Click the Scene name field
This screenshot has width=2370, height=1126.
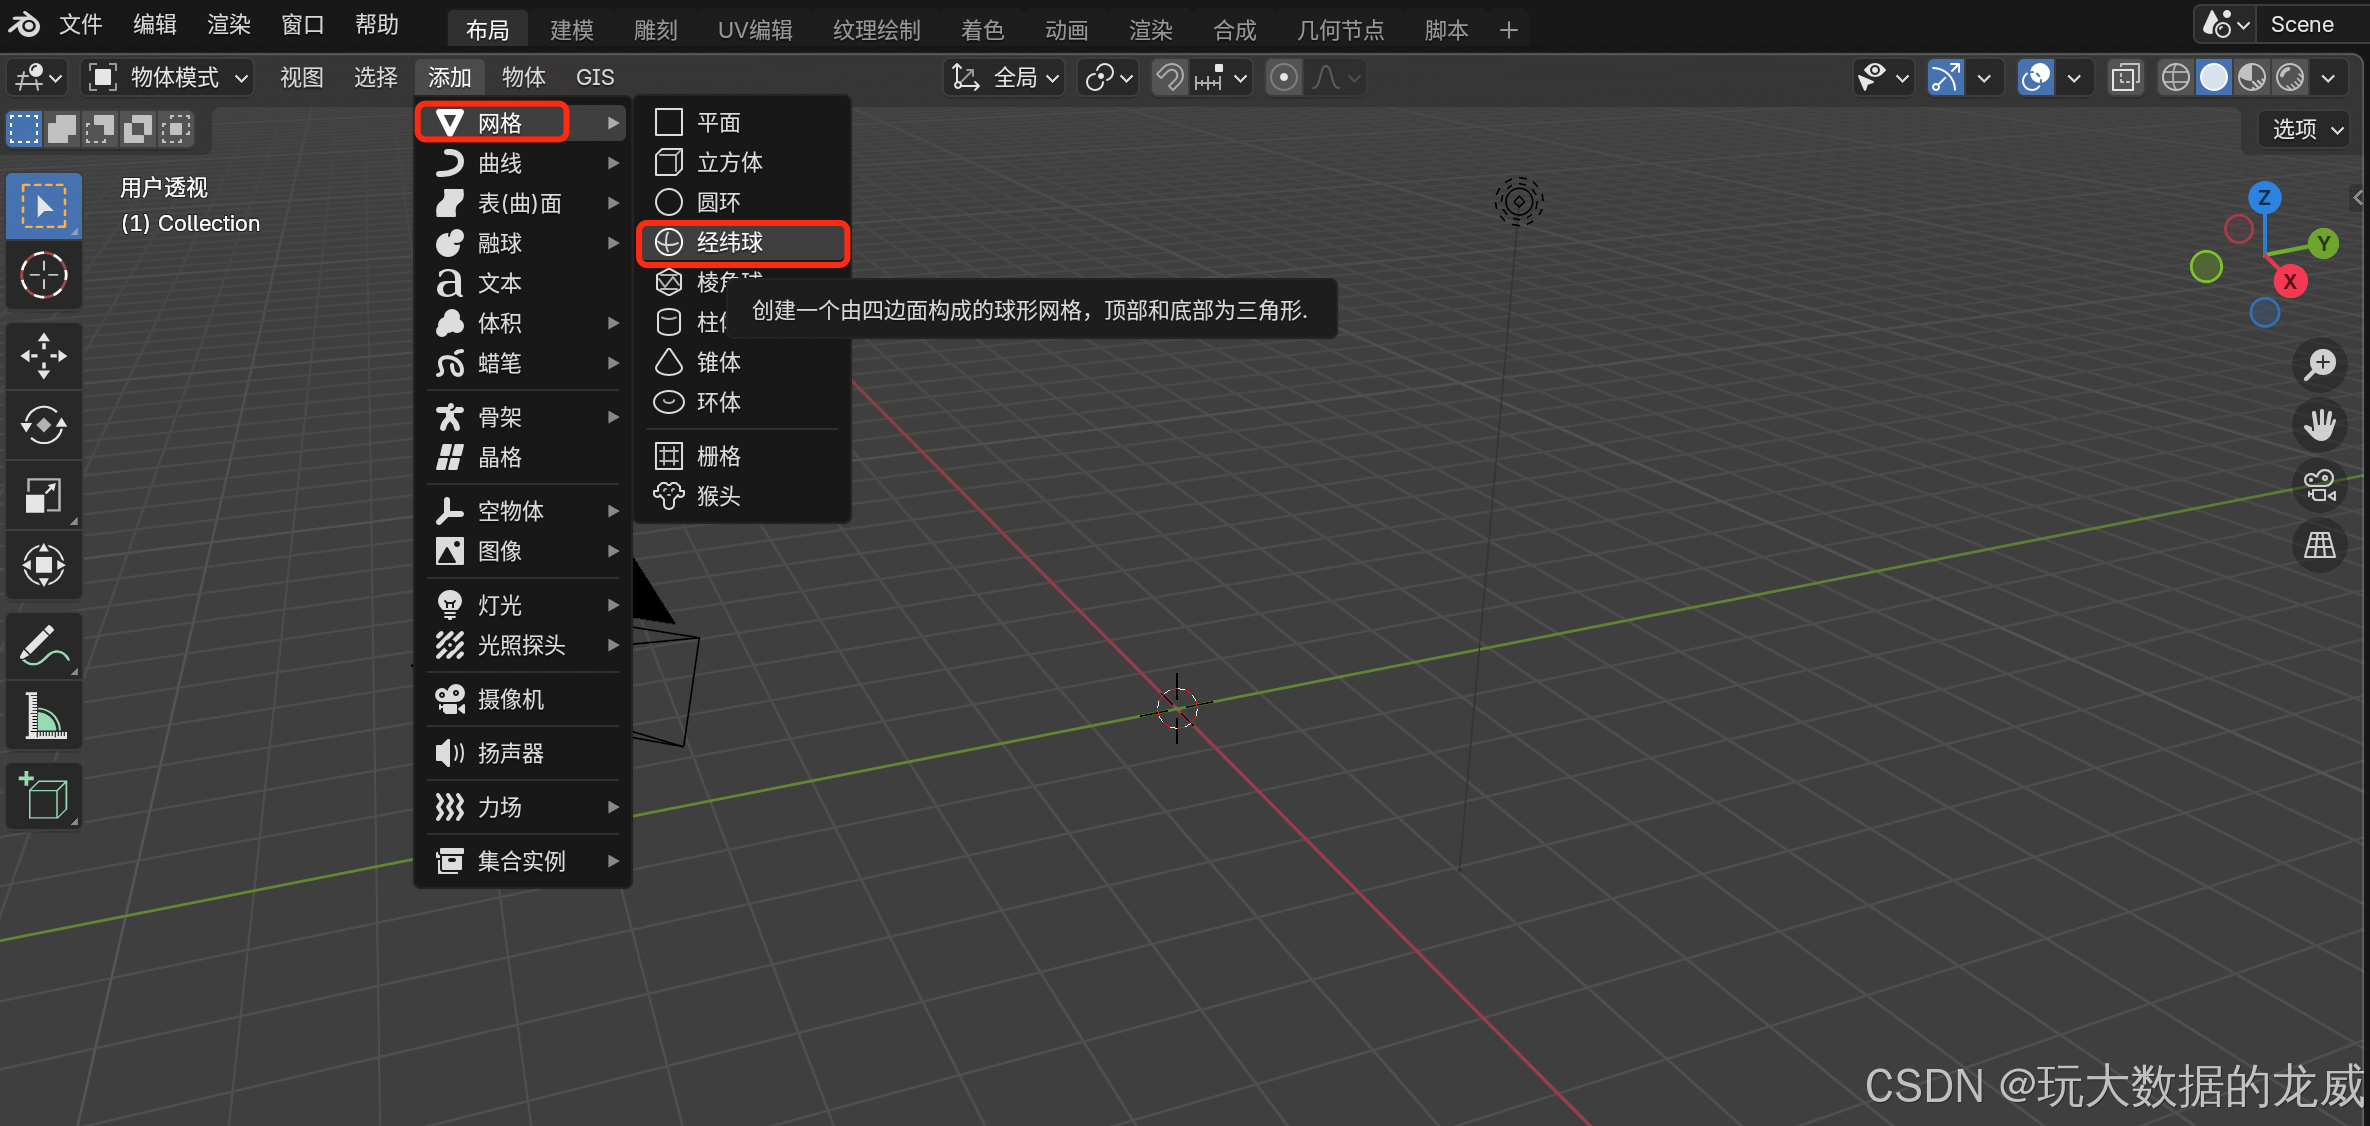2301,24
